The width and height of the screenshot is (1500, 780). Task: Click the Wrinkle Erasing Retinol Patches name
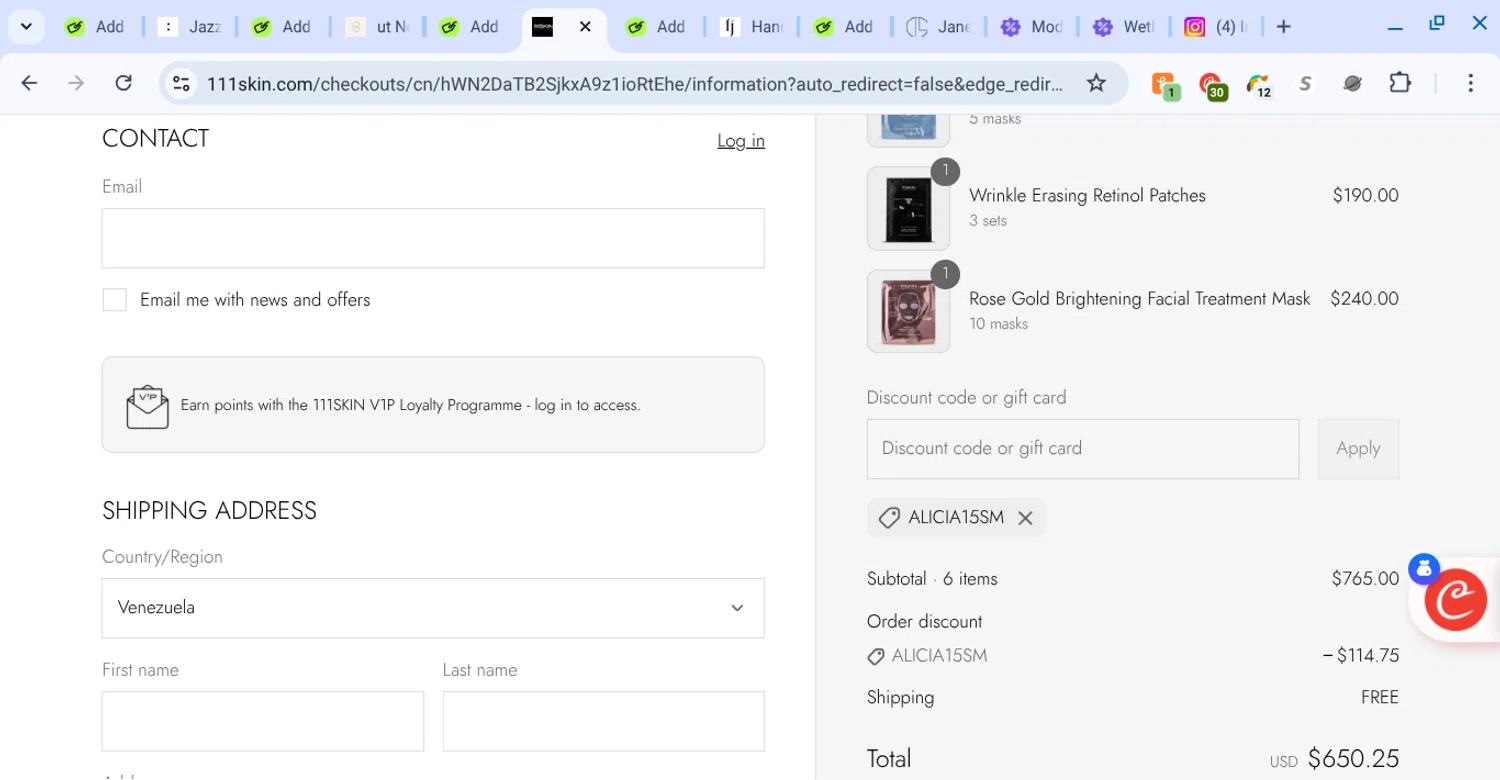pos(1087,196)
